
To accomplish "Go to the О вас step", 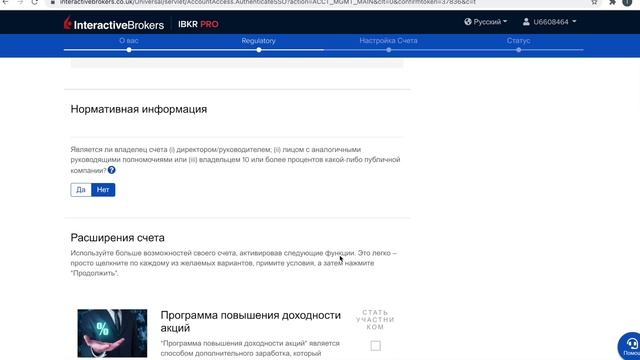I will click(x=129, y=40).
